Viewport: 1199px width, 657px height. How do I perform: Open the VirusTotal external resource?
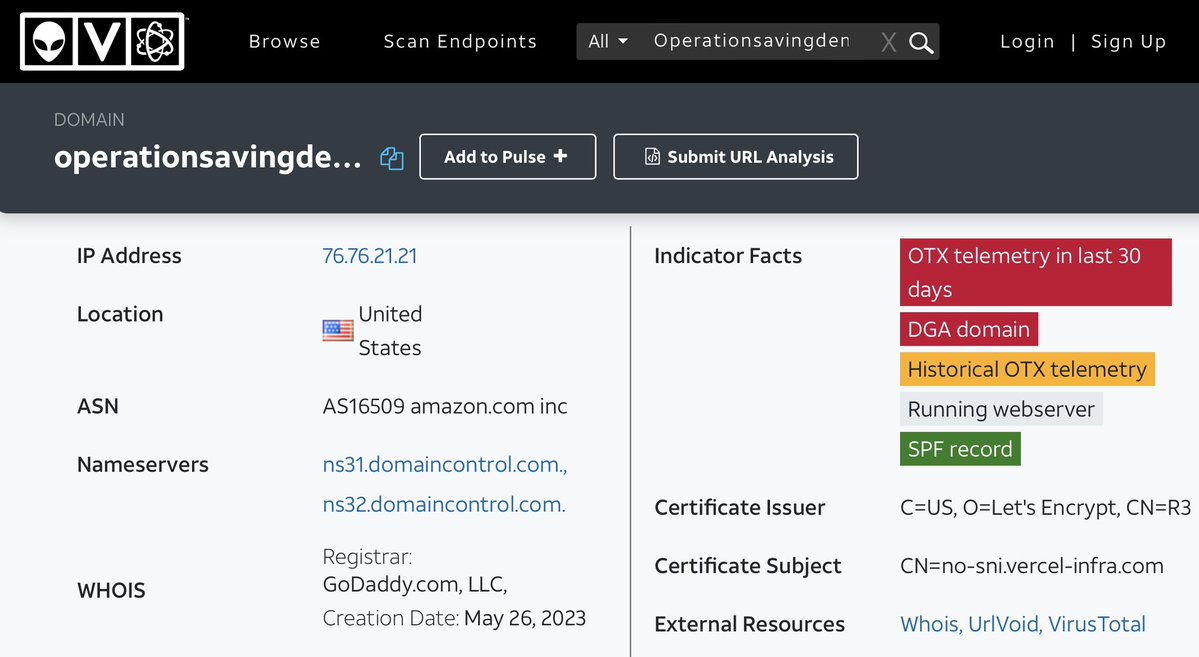pyautogui.click(x=1099, y=624)
